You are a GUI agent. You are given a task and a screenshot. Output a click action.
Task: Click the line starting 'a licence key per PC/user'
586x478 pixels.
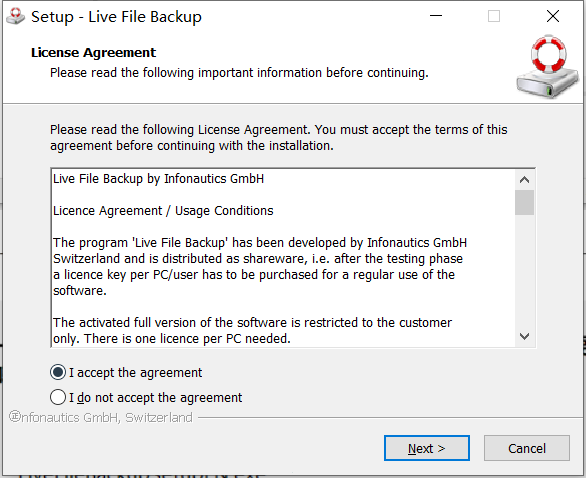254,275
